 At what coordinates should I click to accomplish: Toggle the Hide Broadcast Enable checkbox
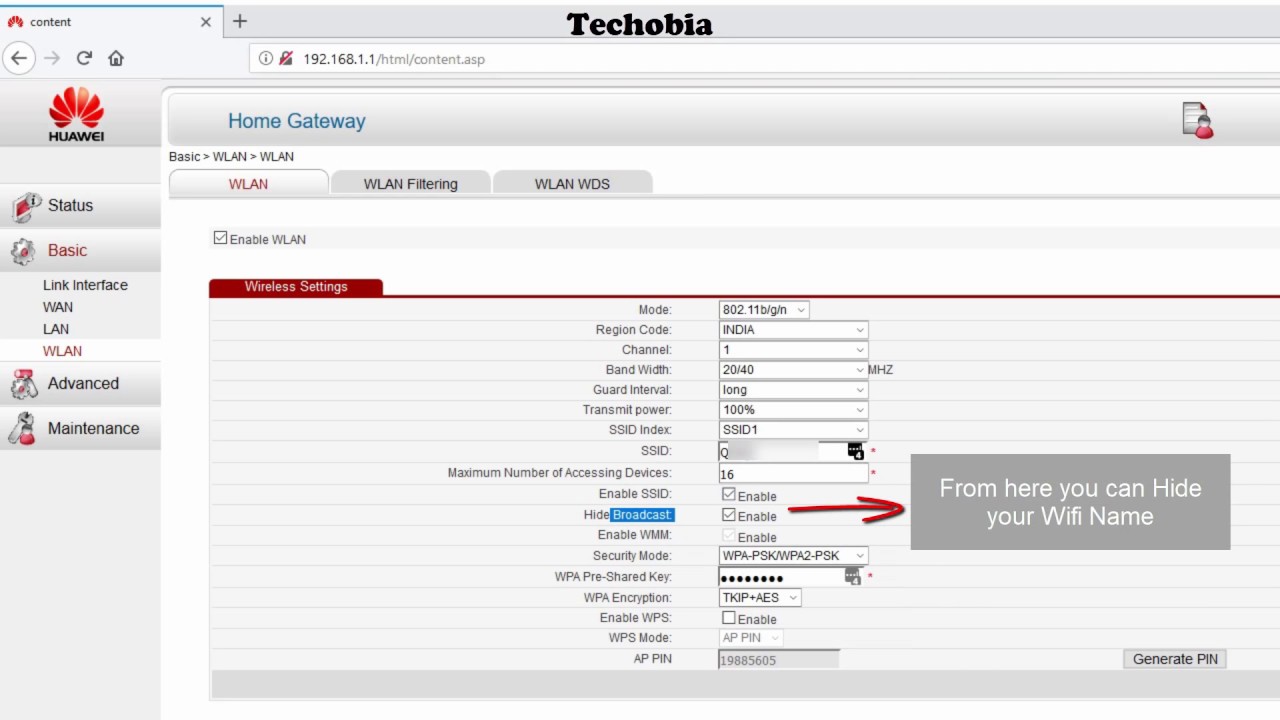click(x=729, y=515)
